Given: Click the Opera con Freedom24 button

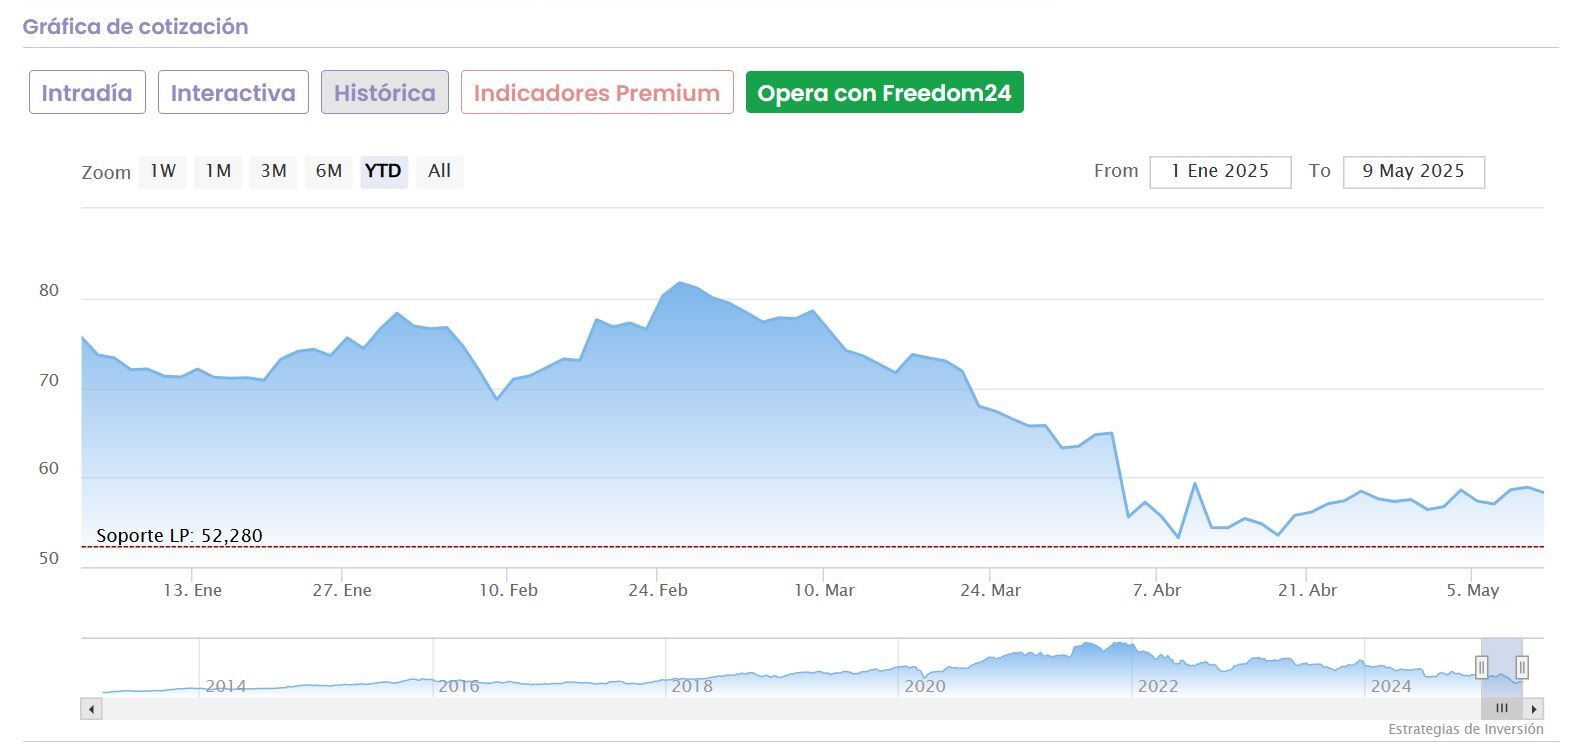Looking at the screenshot, I should (x=884, y=93).
